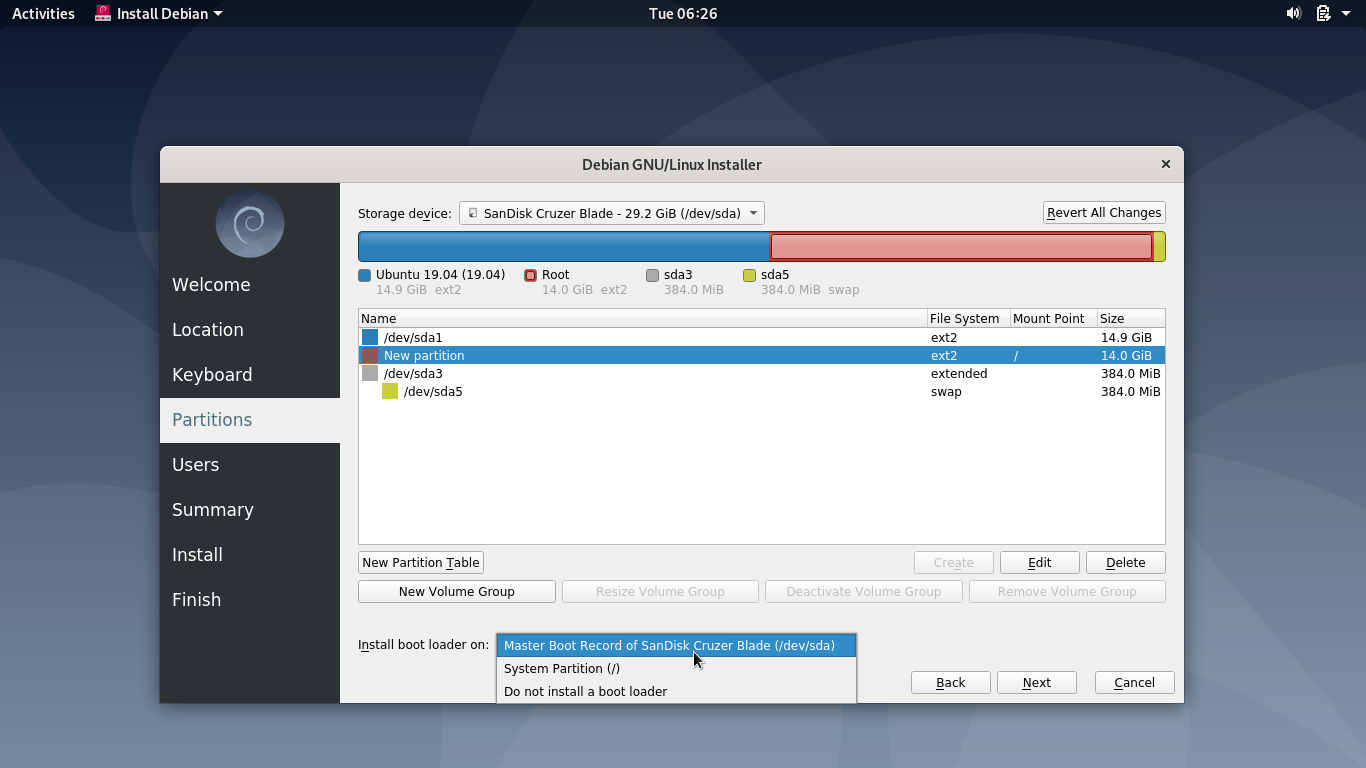Go to the Location step
The image size is (1366, 768).
coord(250,330)
